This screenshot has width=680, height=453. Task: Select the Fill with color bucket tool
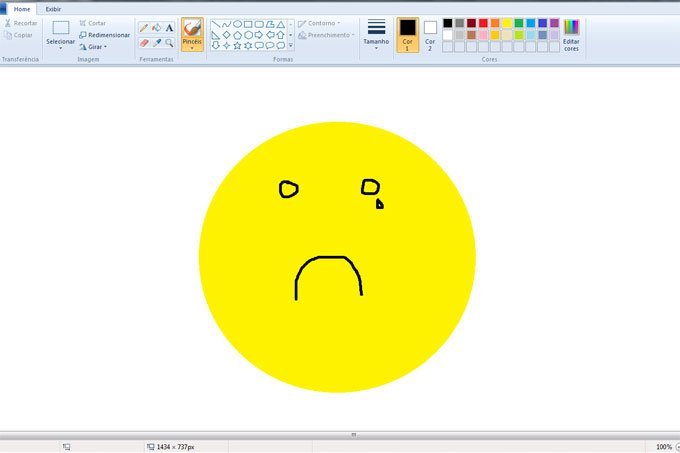point(156,28)
